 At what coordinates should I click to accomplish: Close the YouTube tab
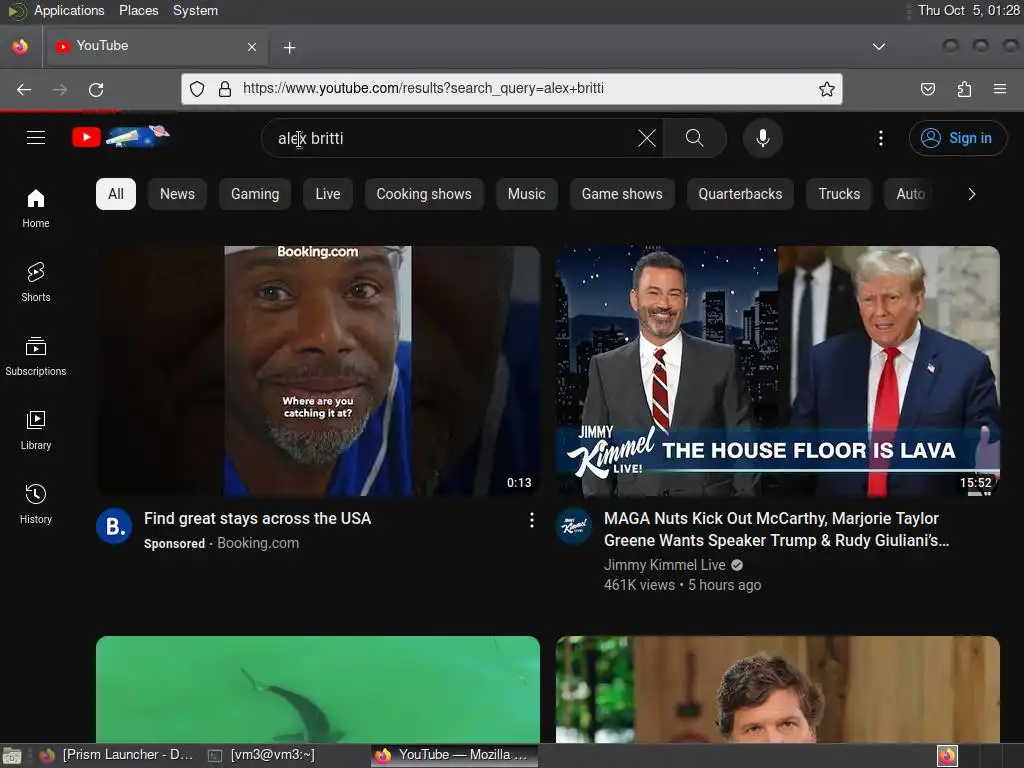252,47
